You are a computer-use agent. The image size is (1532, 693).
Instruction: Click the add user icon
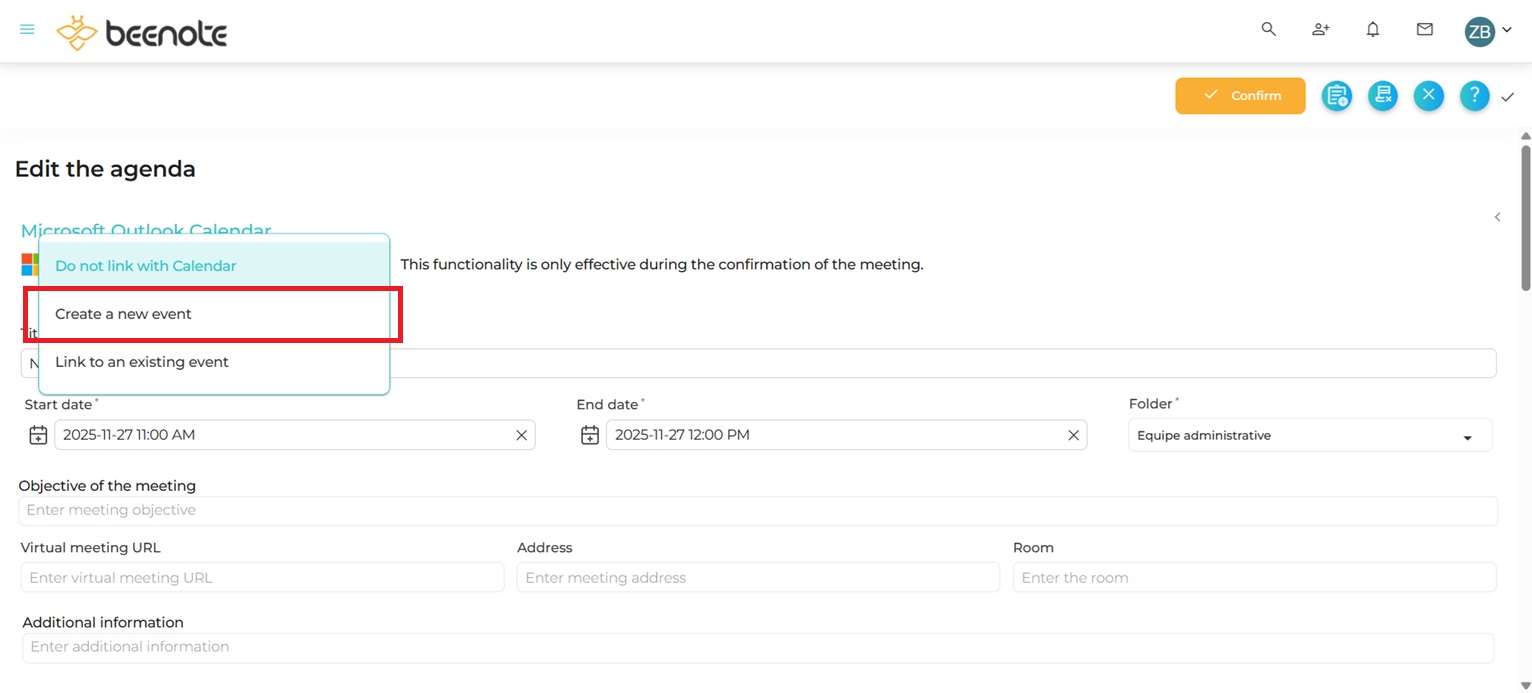[x=1320, y=30]
